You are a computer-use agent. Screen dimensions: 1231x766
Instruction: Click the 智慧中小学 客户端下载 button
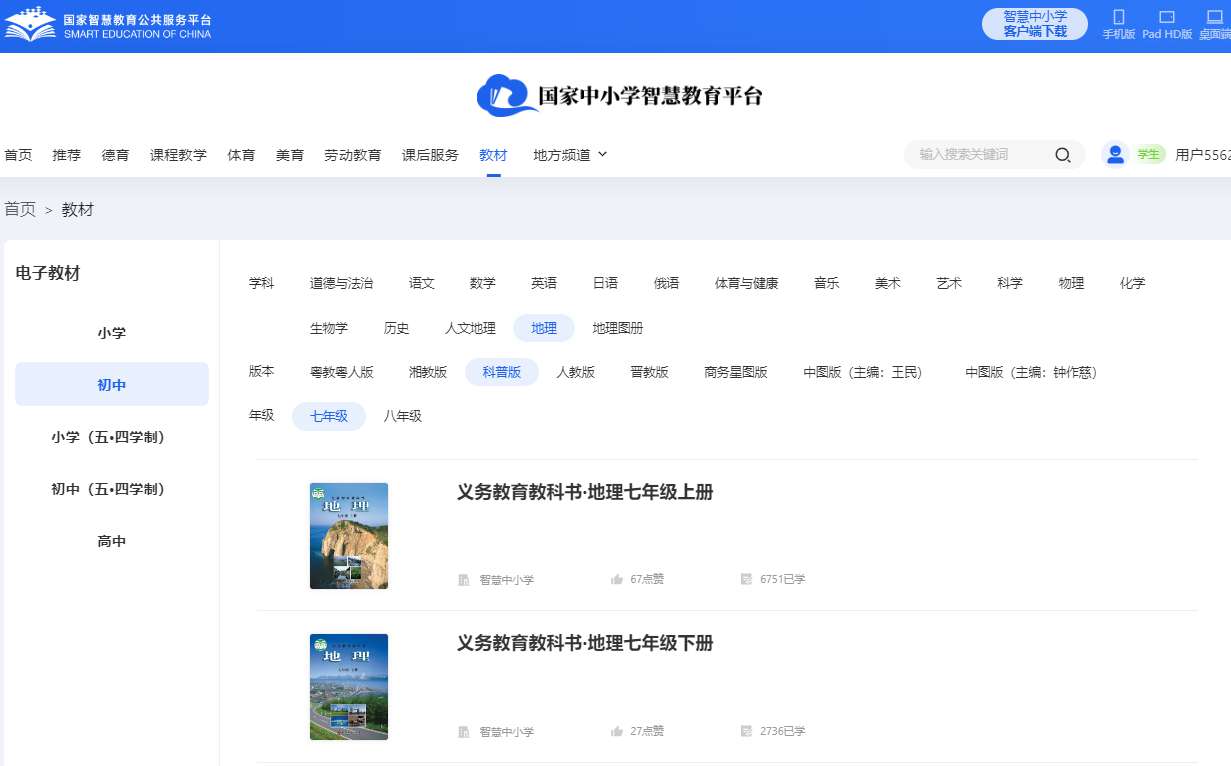[x=1035, y=24]
